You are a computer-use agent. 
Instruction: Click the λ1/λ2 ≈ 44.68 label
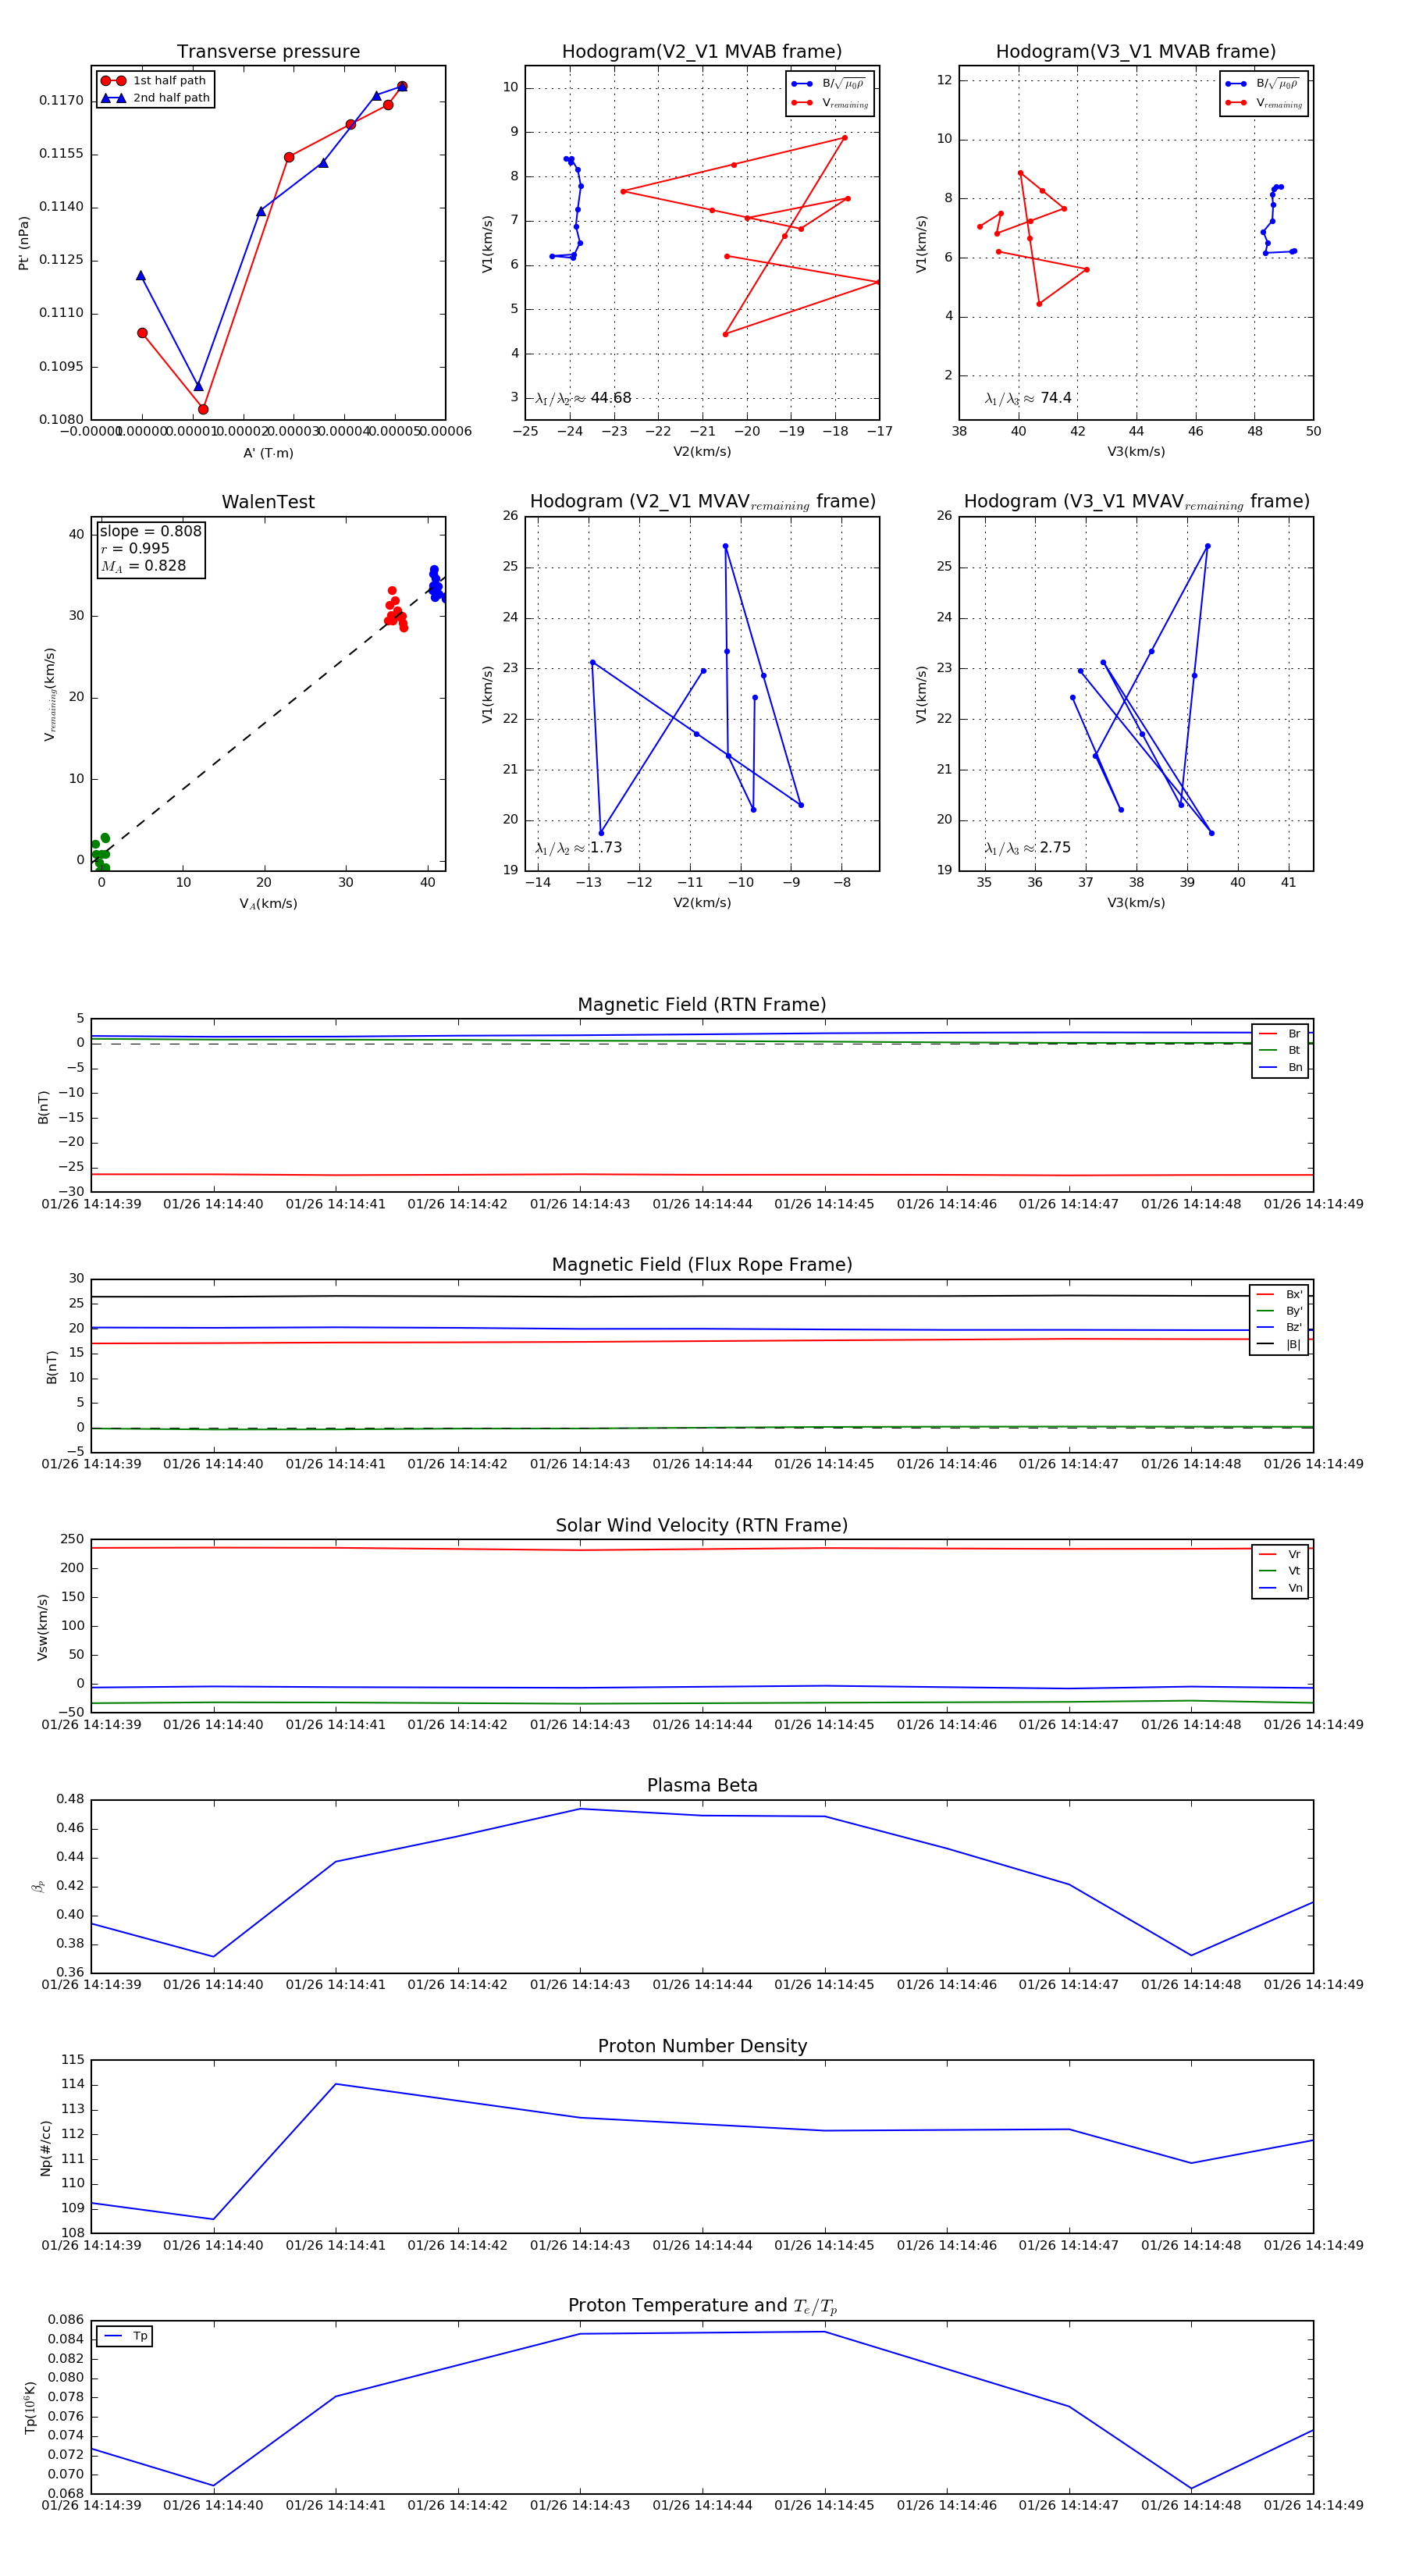click(583, 398)
